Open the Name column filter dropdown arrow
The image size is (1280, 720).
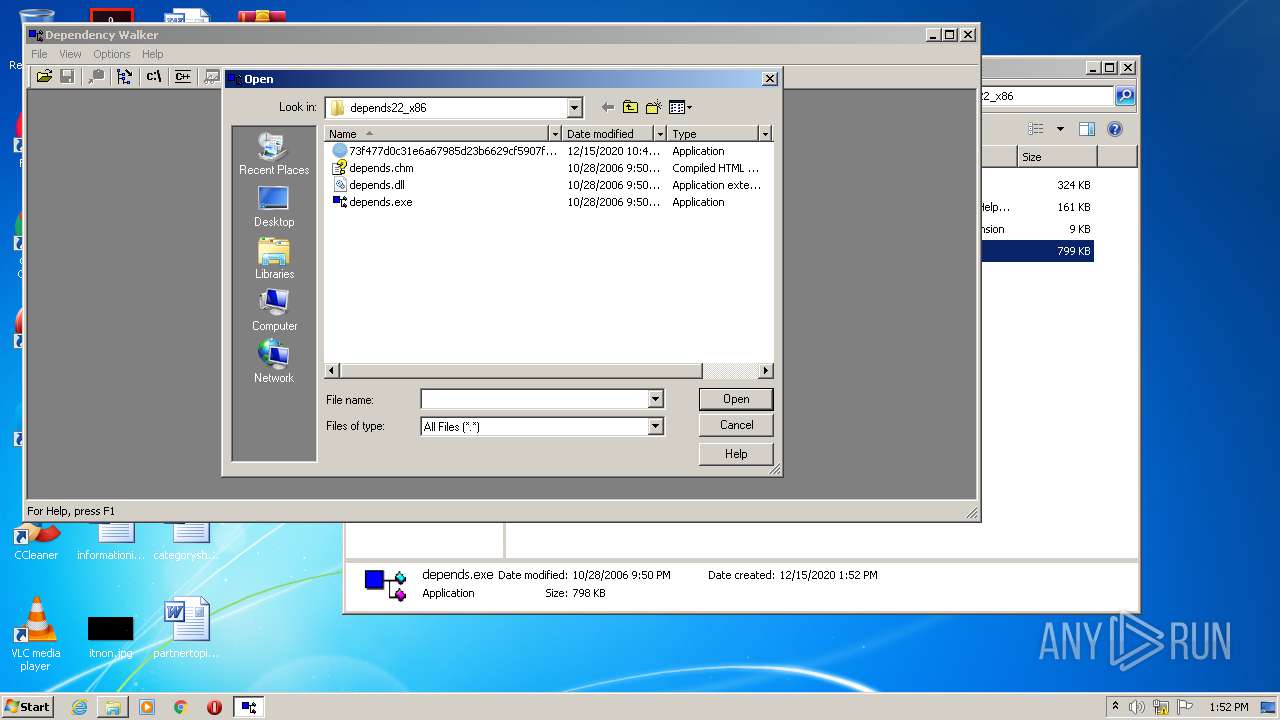[555, 133]
